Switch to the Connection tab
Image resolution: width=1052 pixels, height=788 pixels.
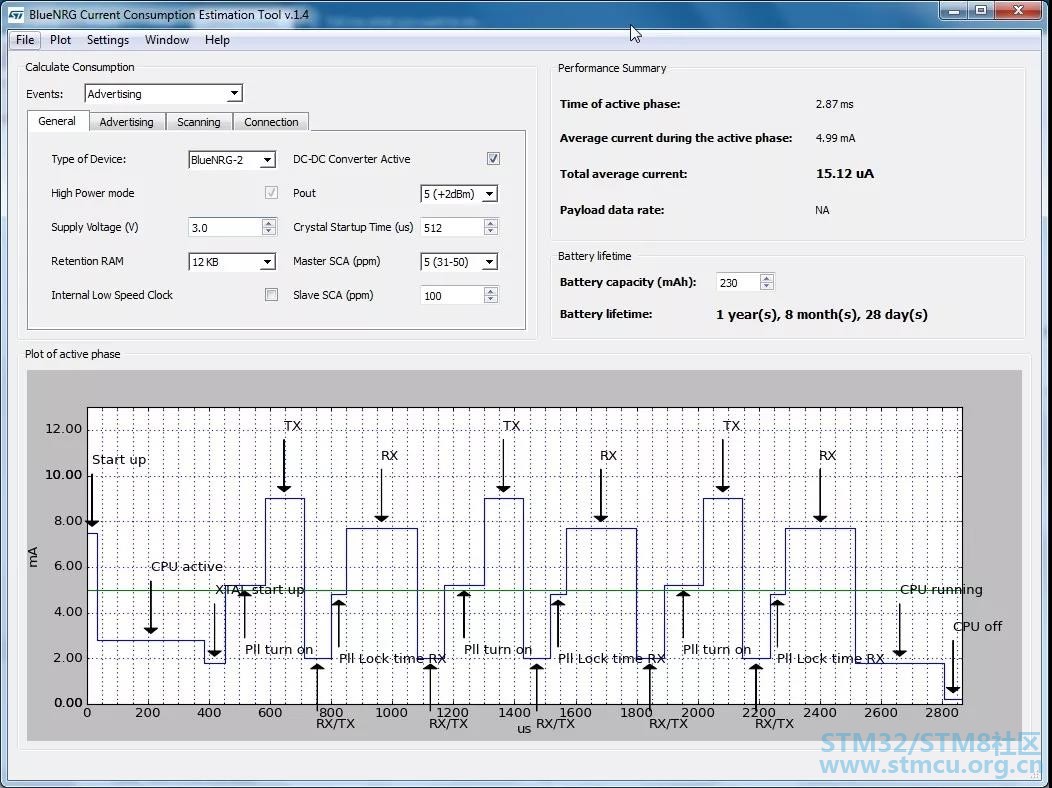[x=271, y=122]
